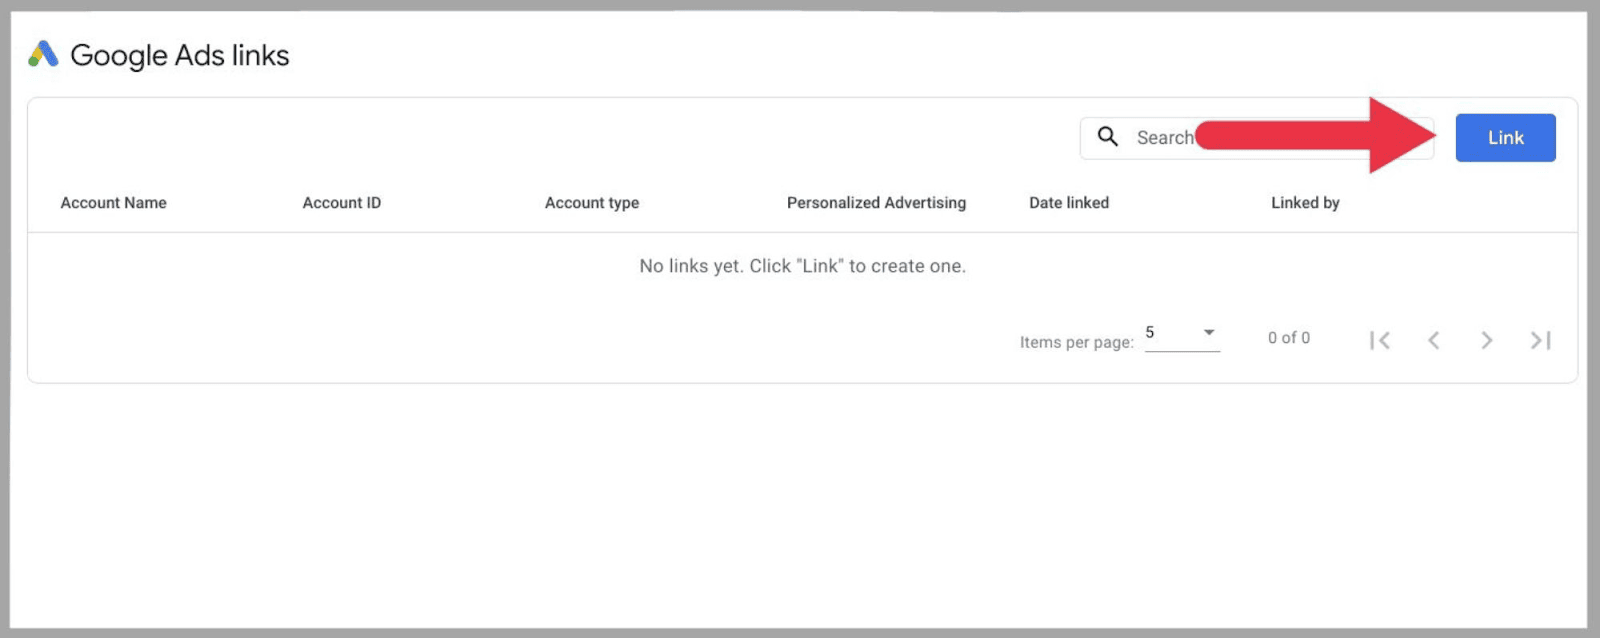Click the dropdown arrow next to Items per page

pos(1209,333)
